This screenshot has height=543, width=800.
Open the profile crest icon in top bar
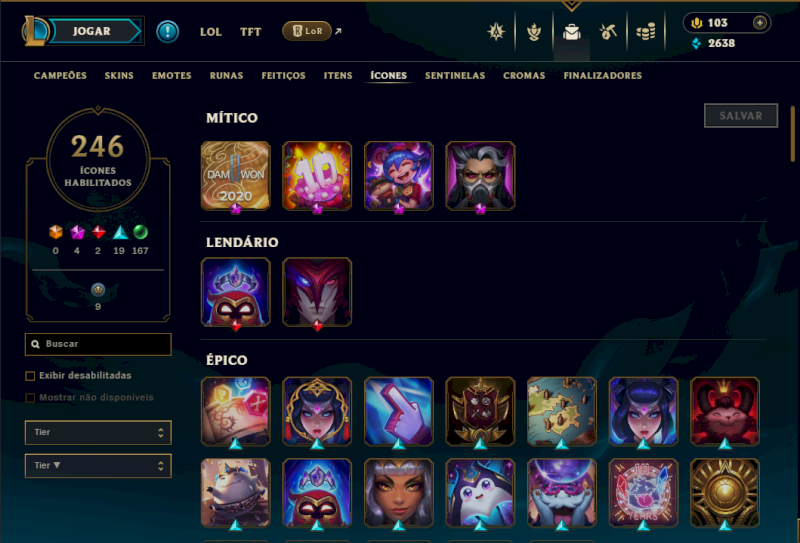coord(496,32)
